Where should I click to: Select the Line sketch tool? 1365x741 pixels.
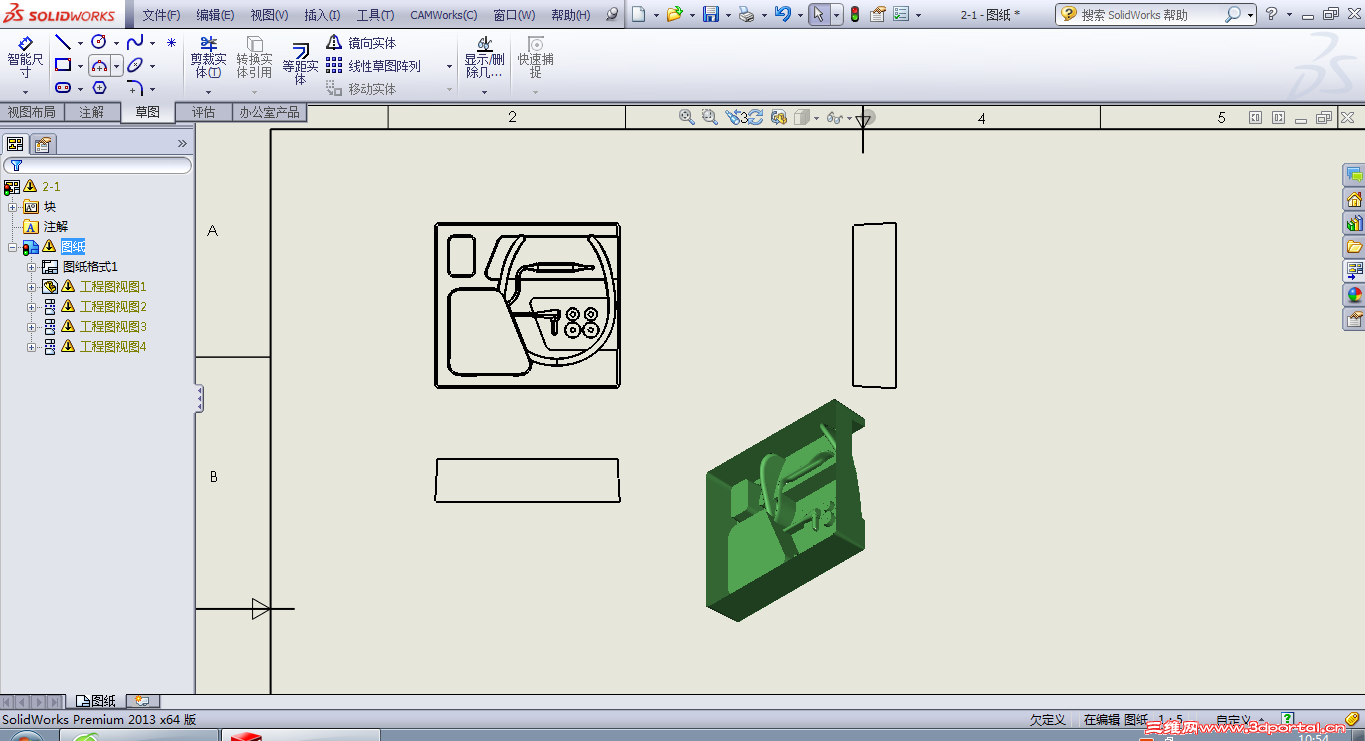(62, 42)
